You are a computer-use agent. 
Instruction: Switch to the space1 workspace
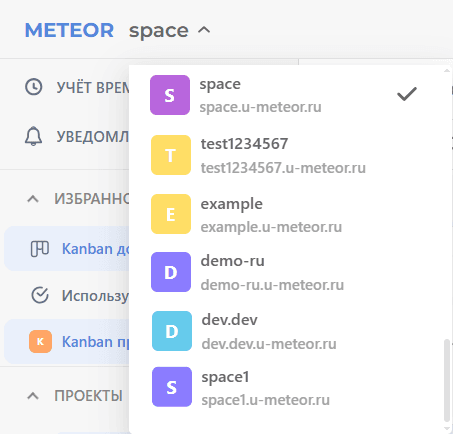tap(287, 388)
